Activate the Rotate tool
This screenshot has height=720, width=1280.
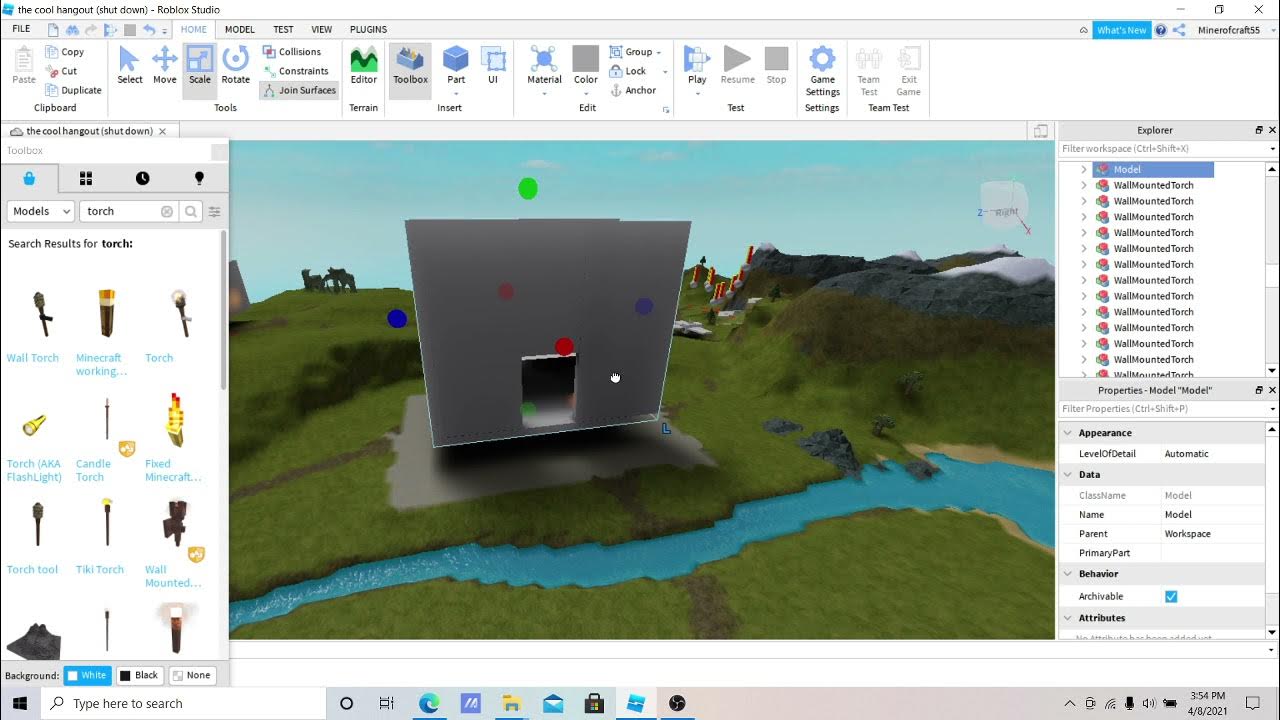[x=236, y=66]
